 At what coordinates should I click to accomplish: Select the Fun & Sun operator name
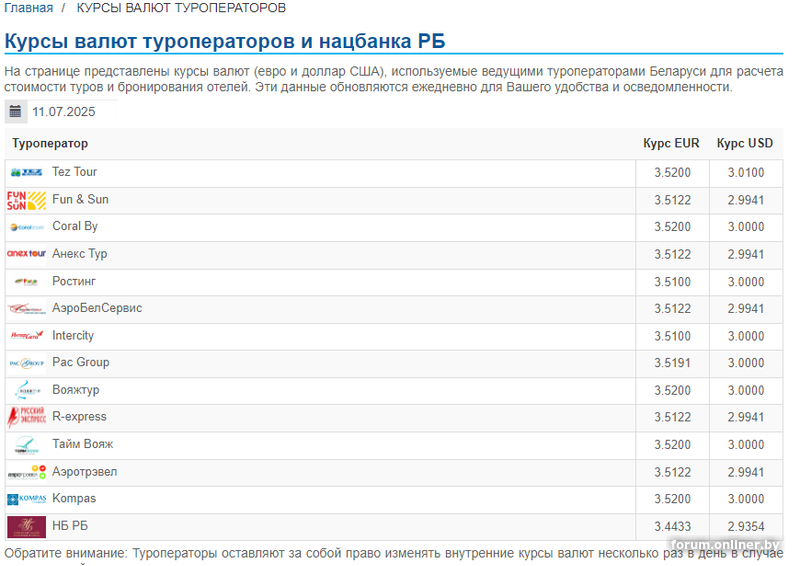click(x=81, y=200)
